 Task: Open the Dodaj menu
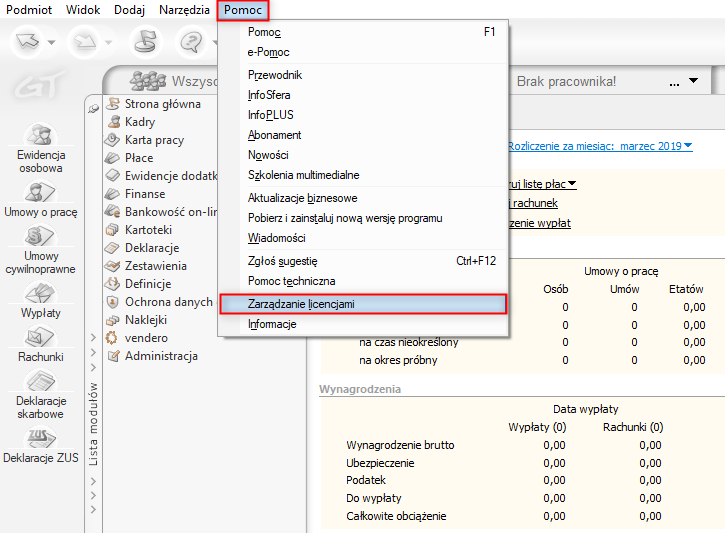point(129,10)
